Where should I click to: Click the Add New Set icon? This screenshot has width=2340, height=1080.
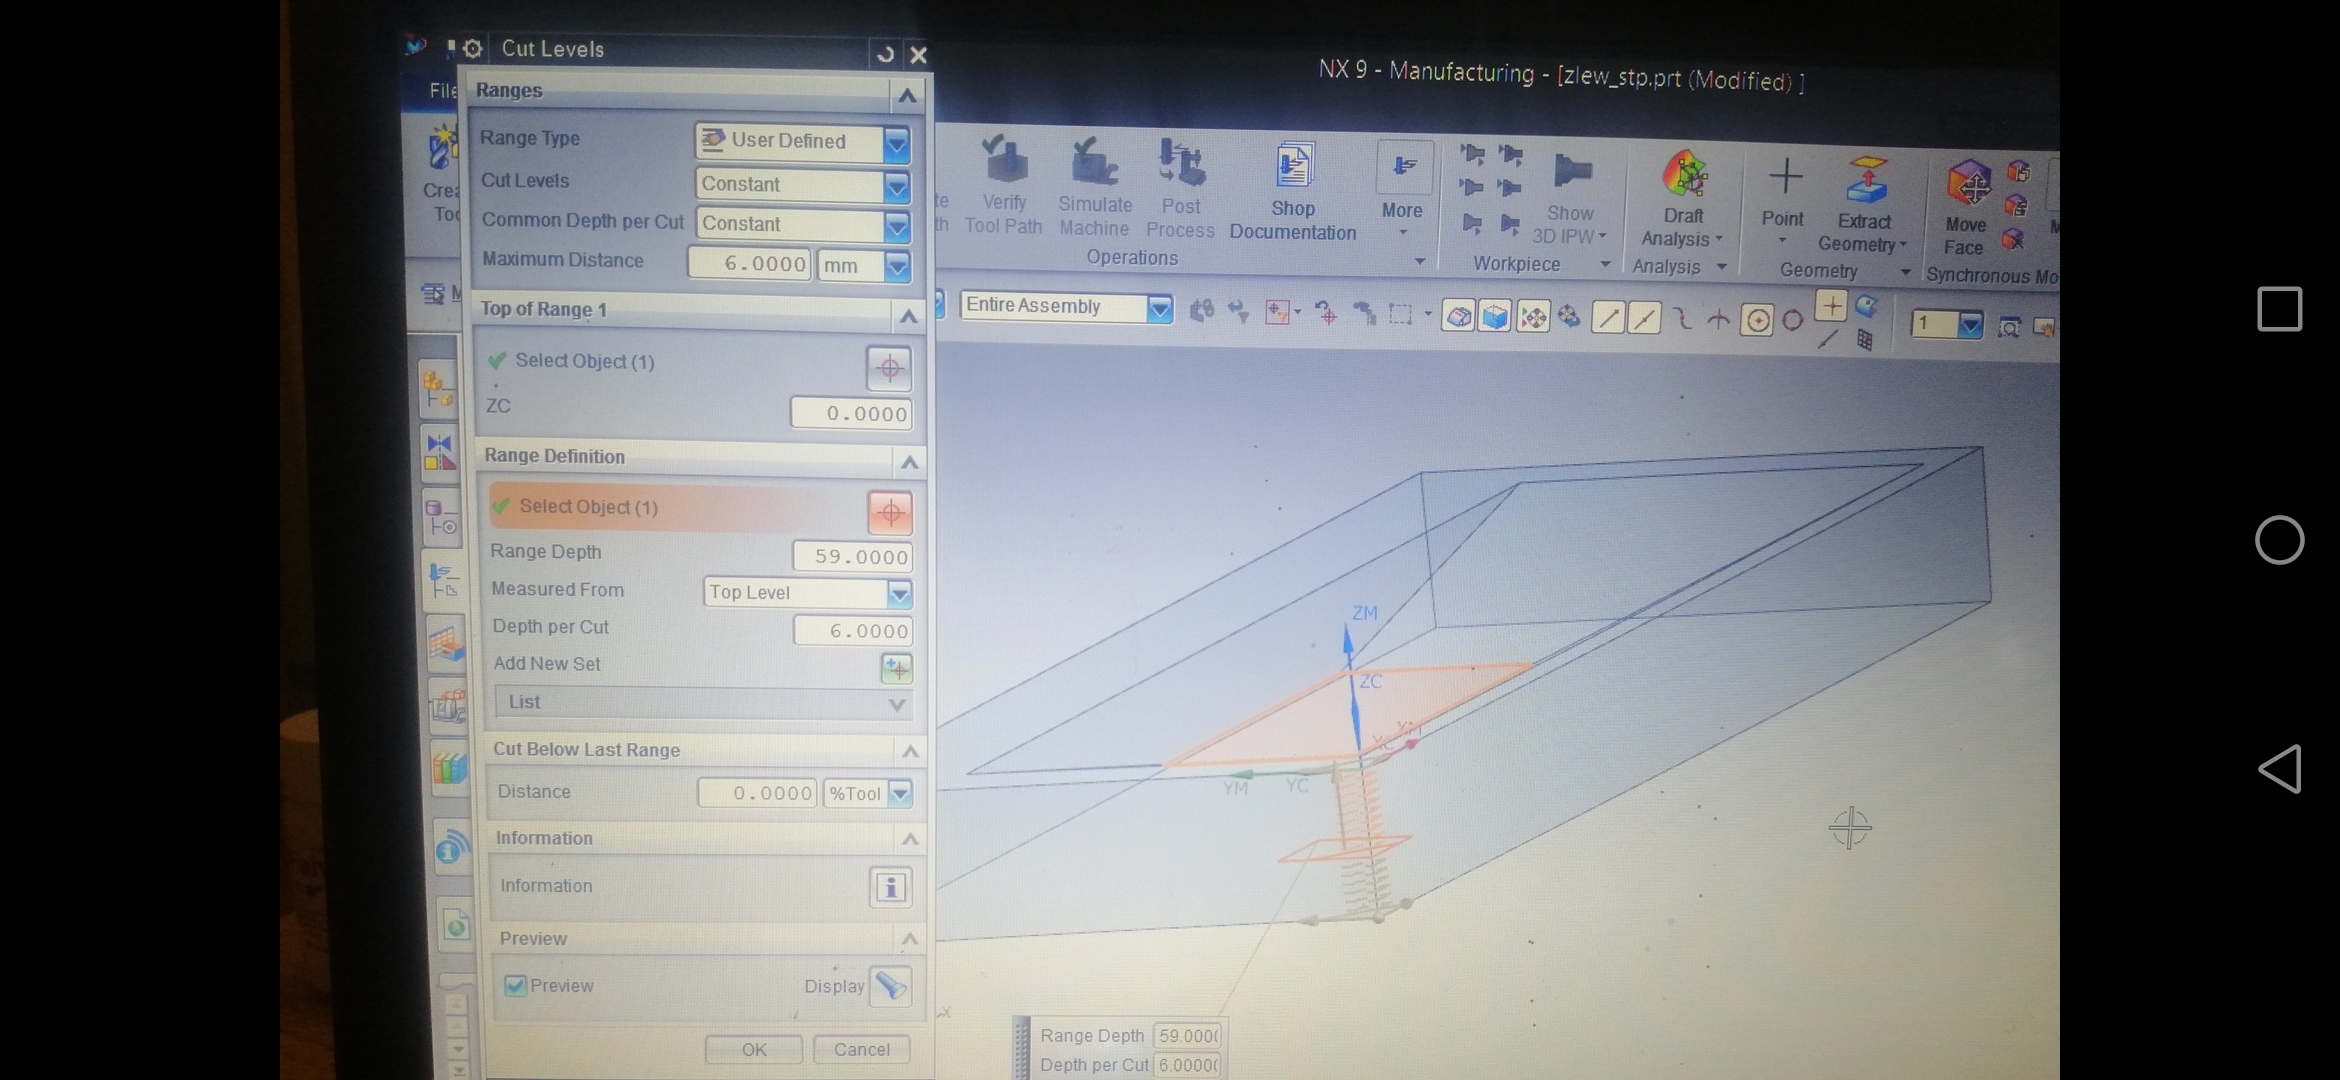pos(896,668)
